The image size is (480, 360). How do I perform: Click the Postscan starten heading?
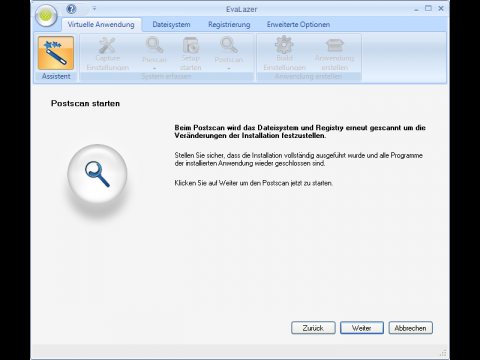point(85,103)
